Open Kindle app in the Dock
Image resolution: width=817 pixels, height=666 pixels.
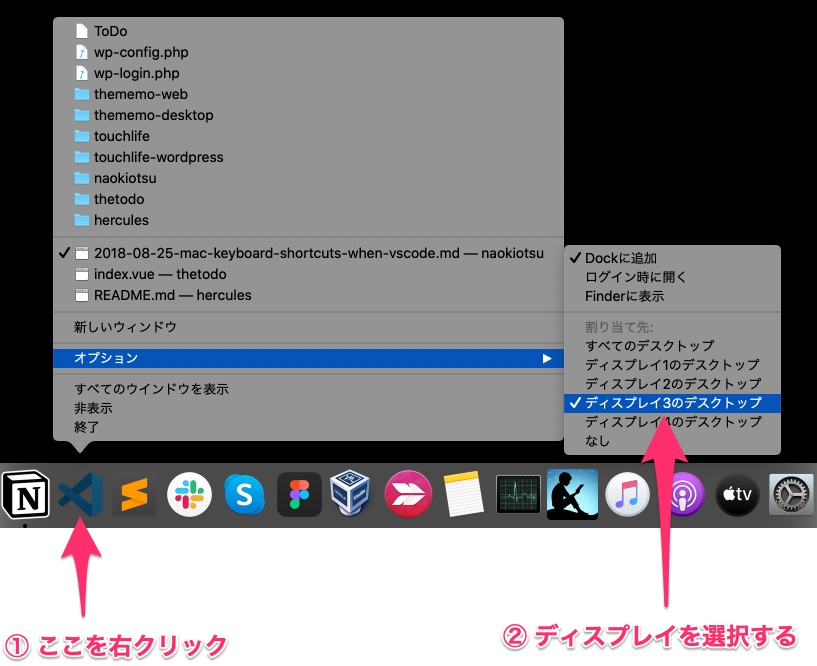[572, 494]
